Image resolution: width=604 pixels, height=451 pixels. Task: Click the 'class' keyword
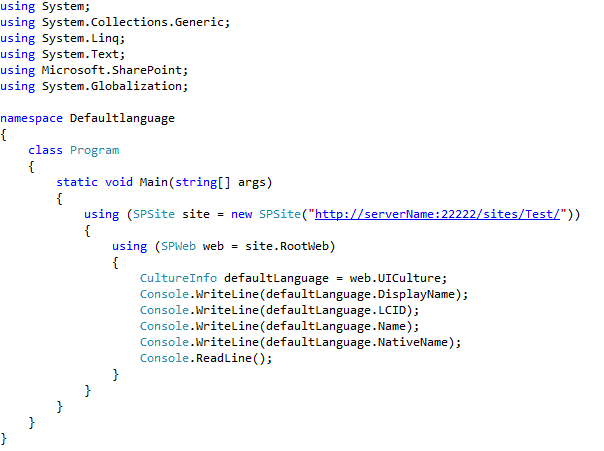tap(45, 150)
